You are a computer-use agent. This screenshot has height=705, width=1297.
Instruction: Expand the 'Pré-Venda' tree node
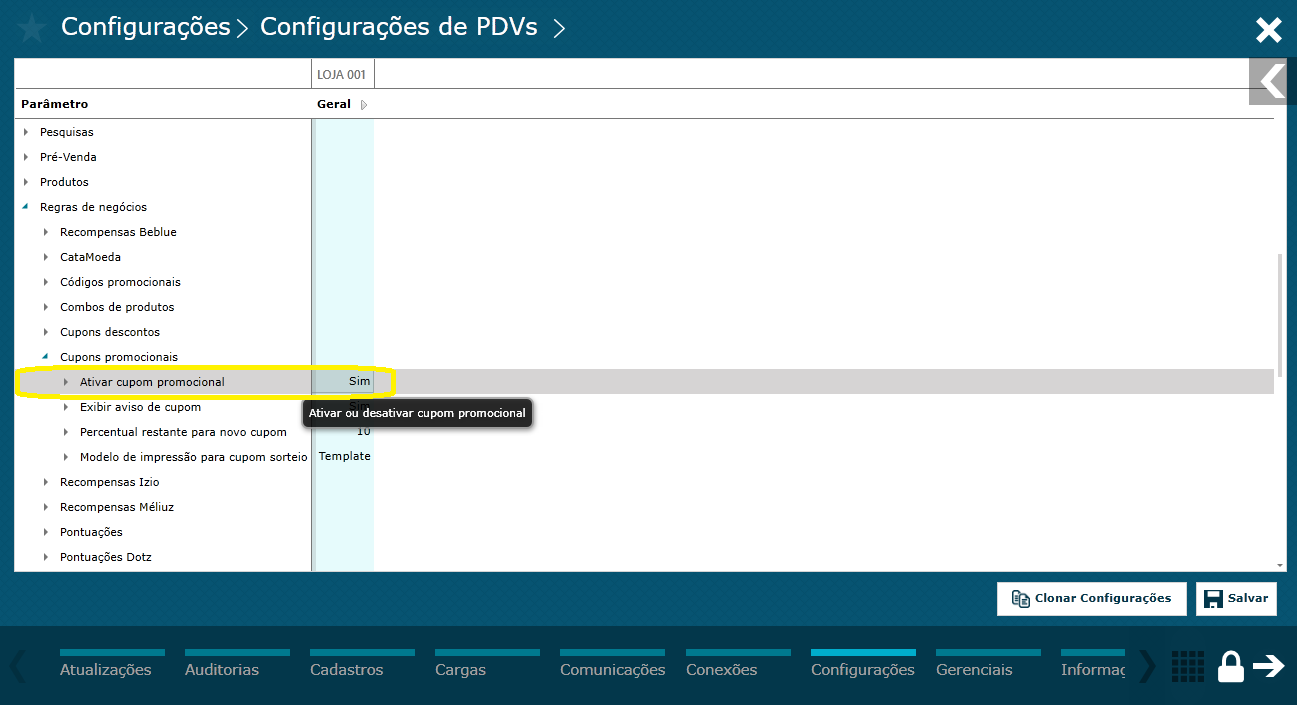(27, 156)
